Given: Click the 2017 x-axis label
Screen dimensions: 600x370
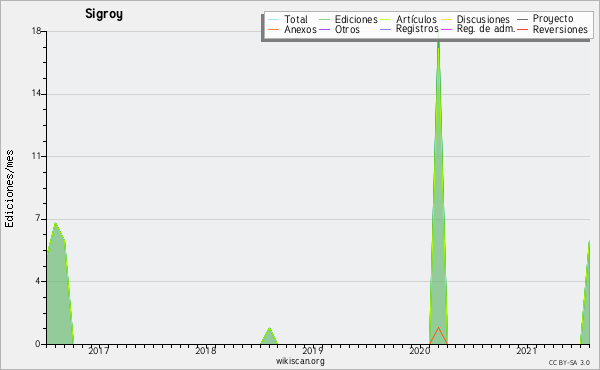Looking at the screenshot, I should [x=99, y=350].
